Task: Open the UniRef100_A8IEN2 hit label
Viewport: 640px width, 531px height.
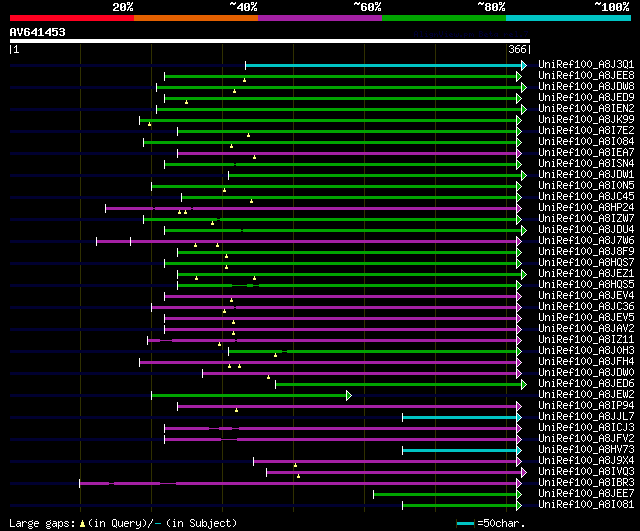Action: coord(586,109)
